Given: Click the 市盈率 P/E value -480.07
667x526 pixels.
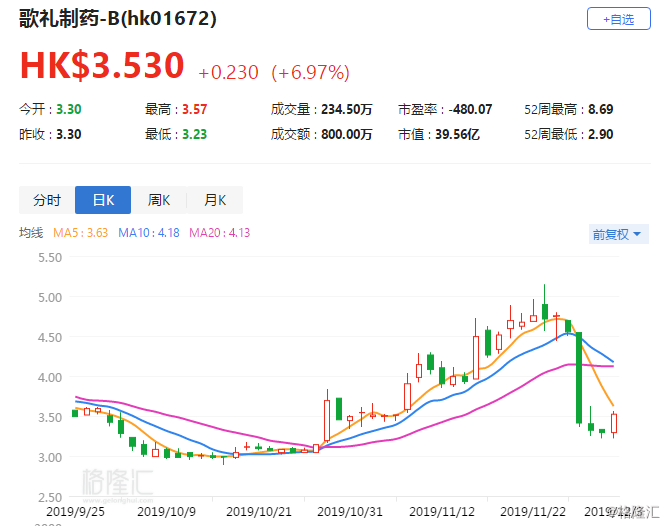Looking at the screenshot, I should 470,109.
